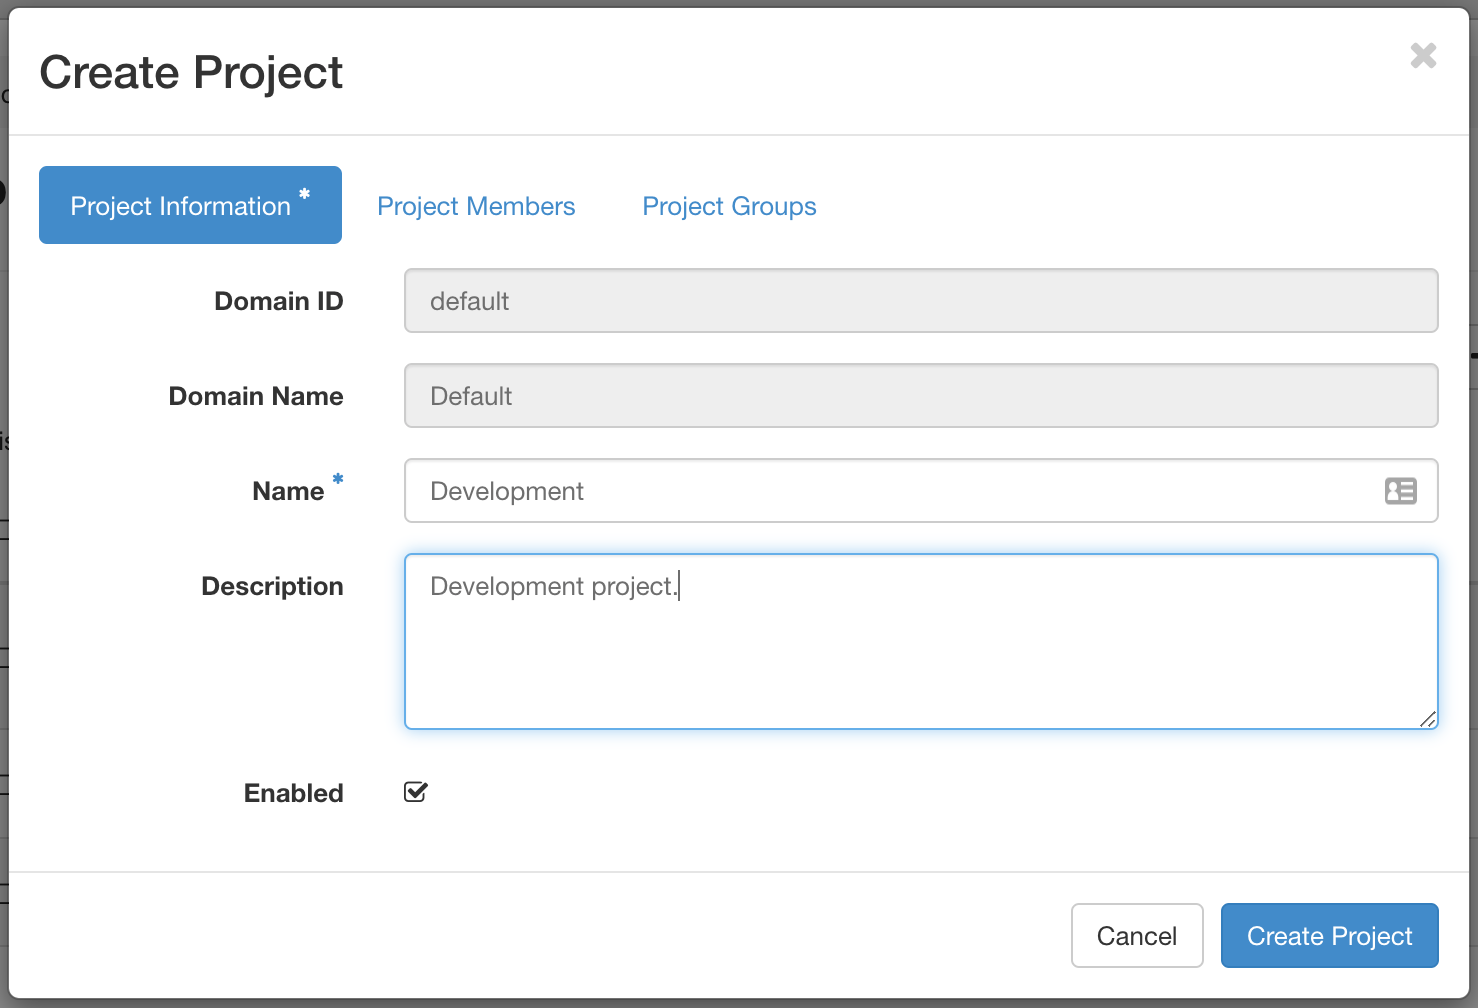Click the disabled Domain Name field
The image size is (1478, 1008).
[920, 395]
